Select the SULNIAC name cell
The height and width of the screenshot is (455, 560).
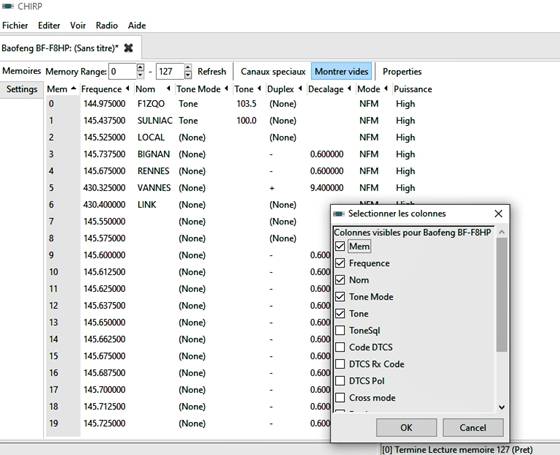pyautogui.click(x=155, y=120)
